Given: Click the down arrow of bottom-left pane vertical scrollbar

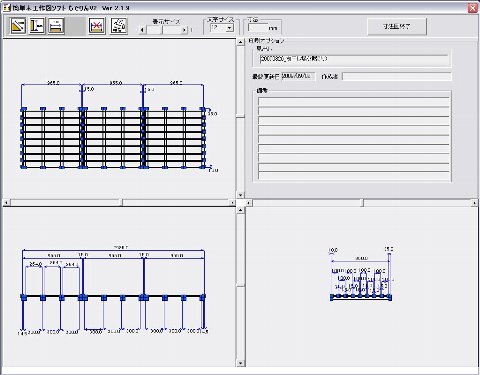Looking at the screenshot, I should click(240, 363).
